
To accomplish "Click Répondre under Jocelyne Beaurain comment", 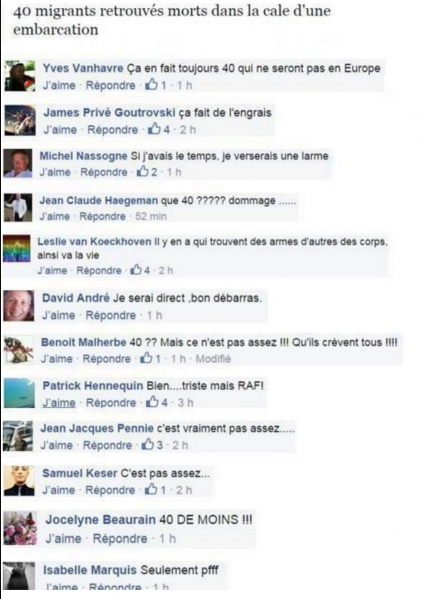I will tap(120, 539).
